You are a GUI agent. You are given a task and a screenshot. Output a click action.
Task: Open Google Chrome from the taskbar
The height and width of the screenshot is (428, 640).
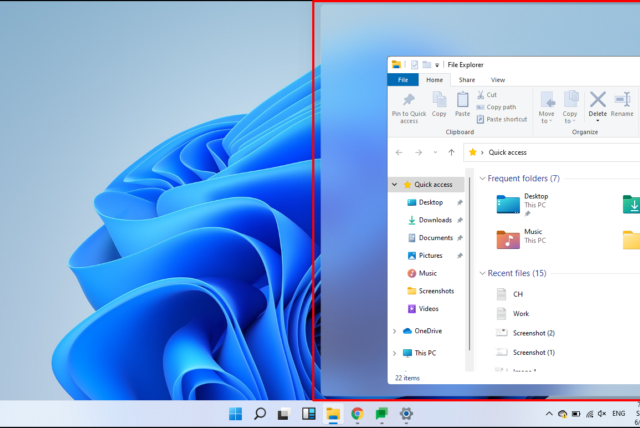point(357,413)
